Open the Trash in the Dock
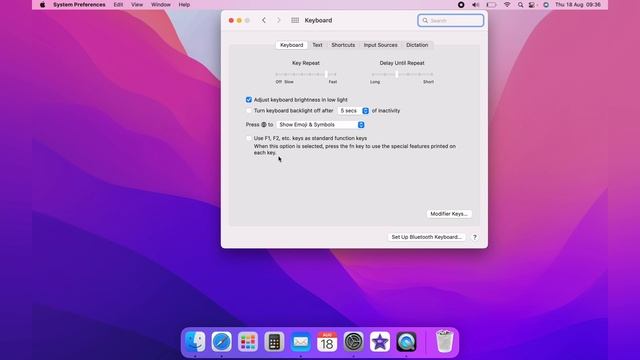 click(x=444, y=342)
